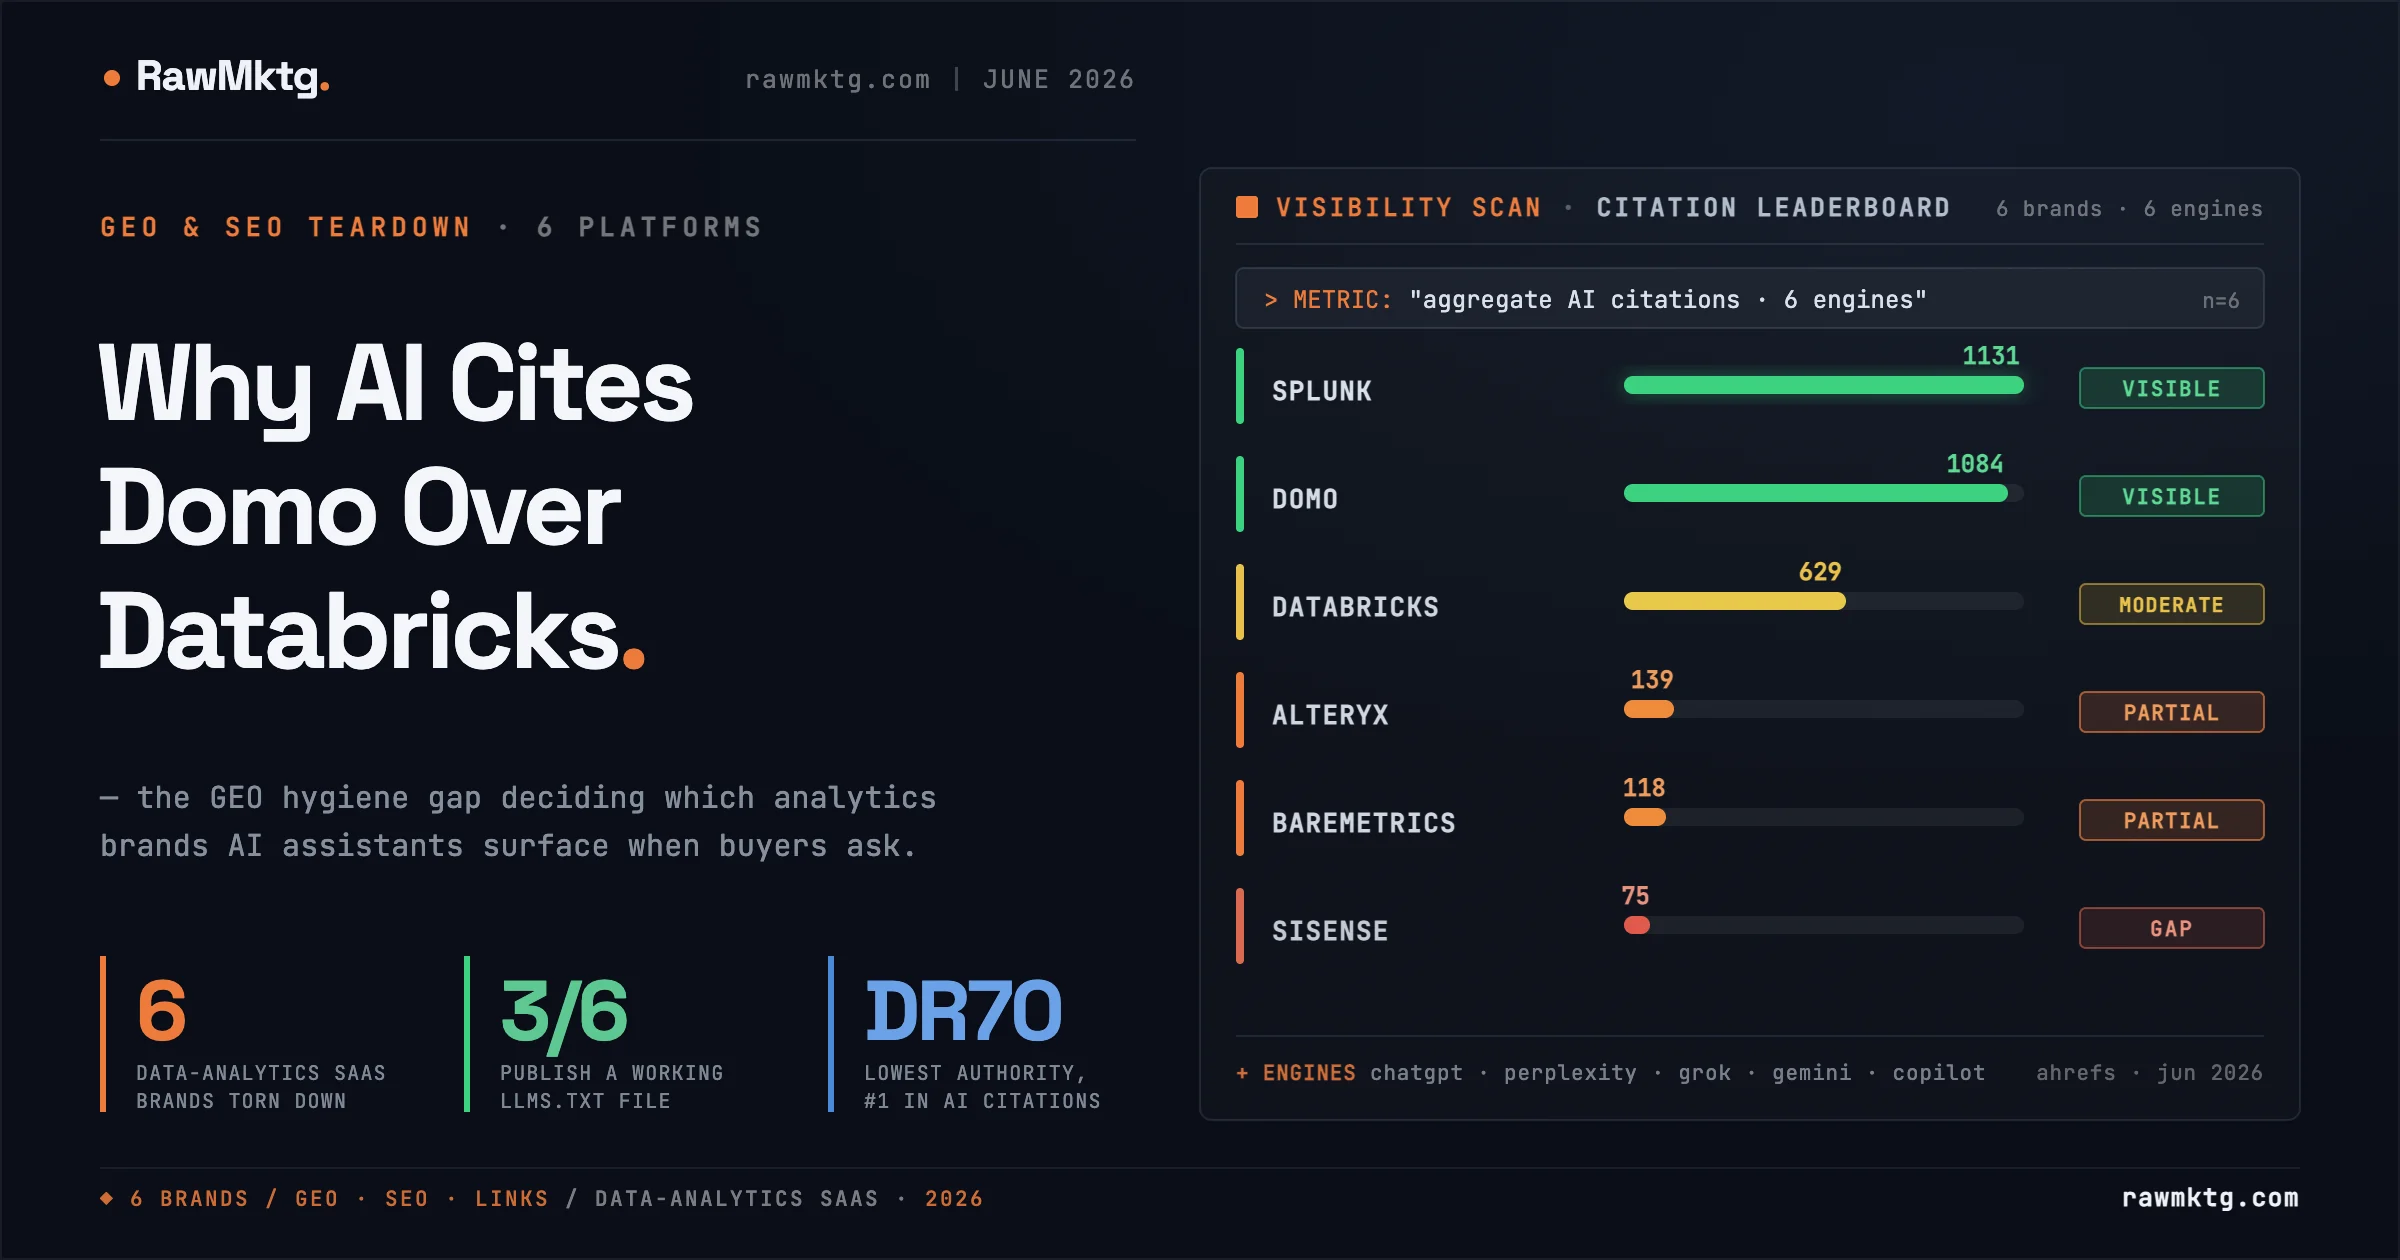The height and width of the screenshot is (1260, 2400).
Task: Click the Splunk green citation bar
Action: point(1823,385)
